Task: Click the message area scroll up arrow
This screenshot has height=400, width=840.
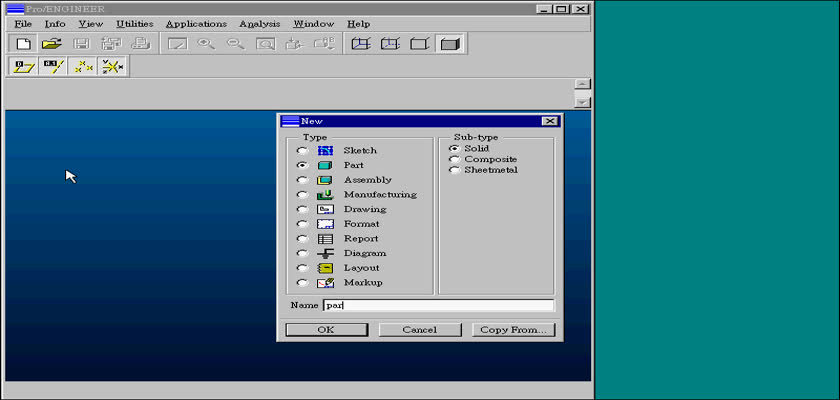Action: [x=582, y=84]
